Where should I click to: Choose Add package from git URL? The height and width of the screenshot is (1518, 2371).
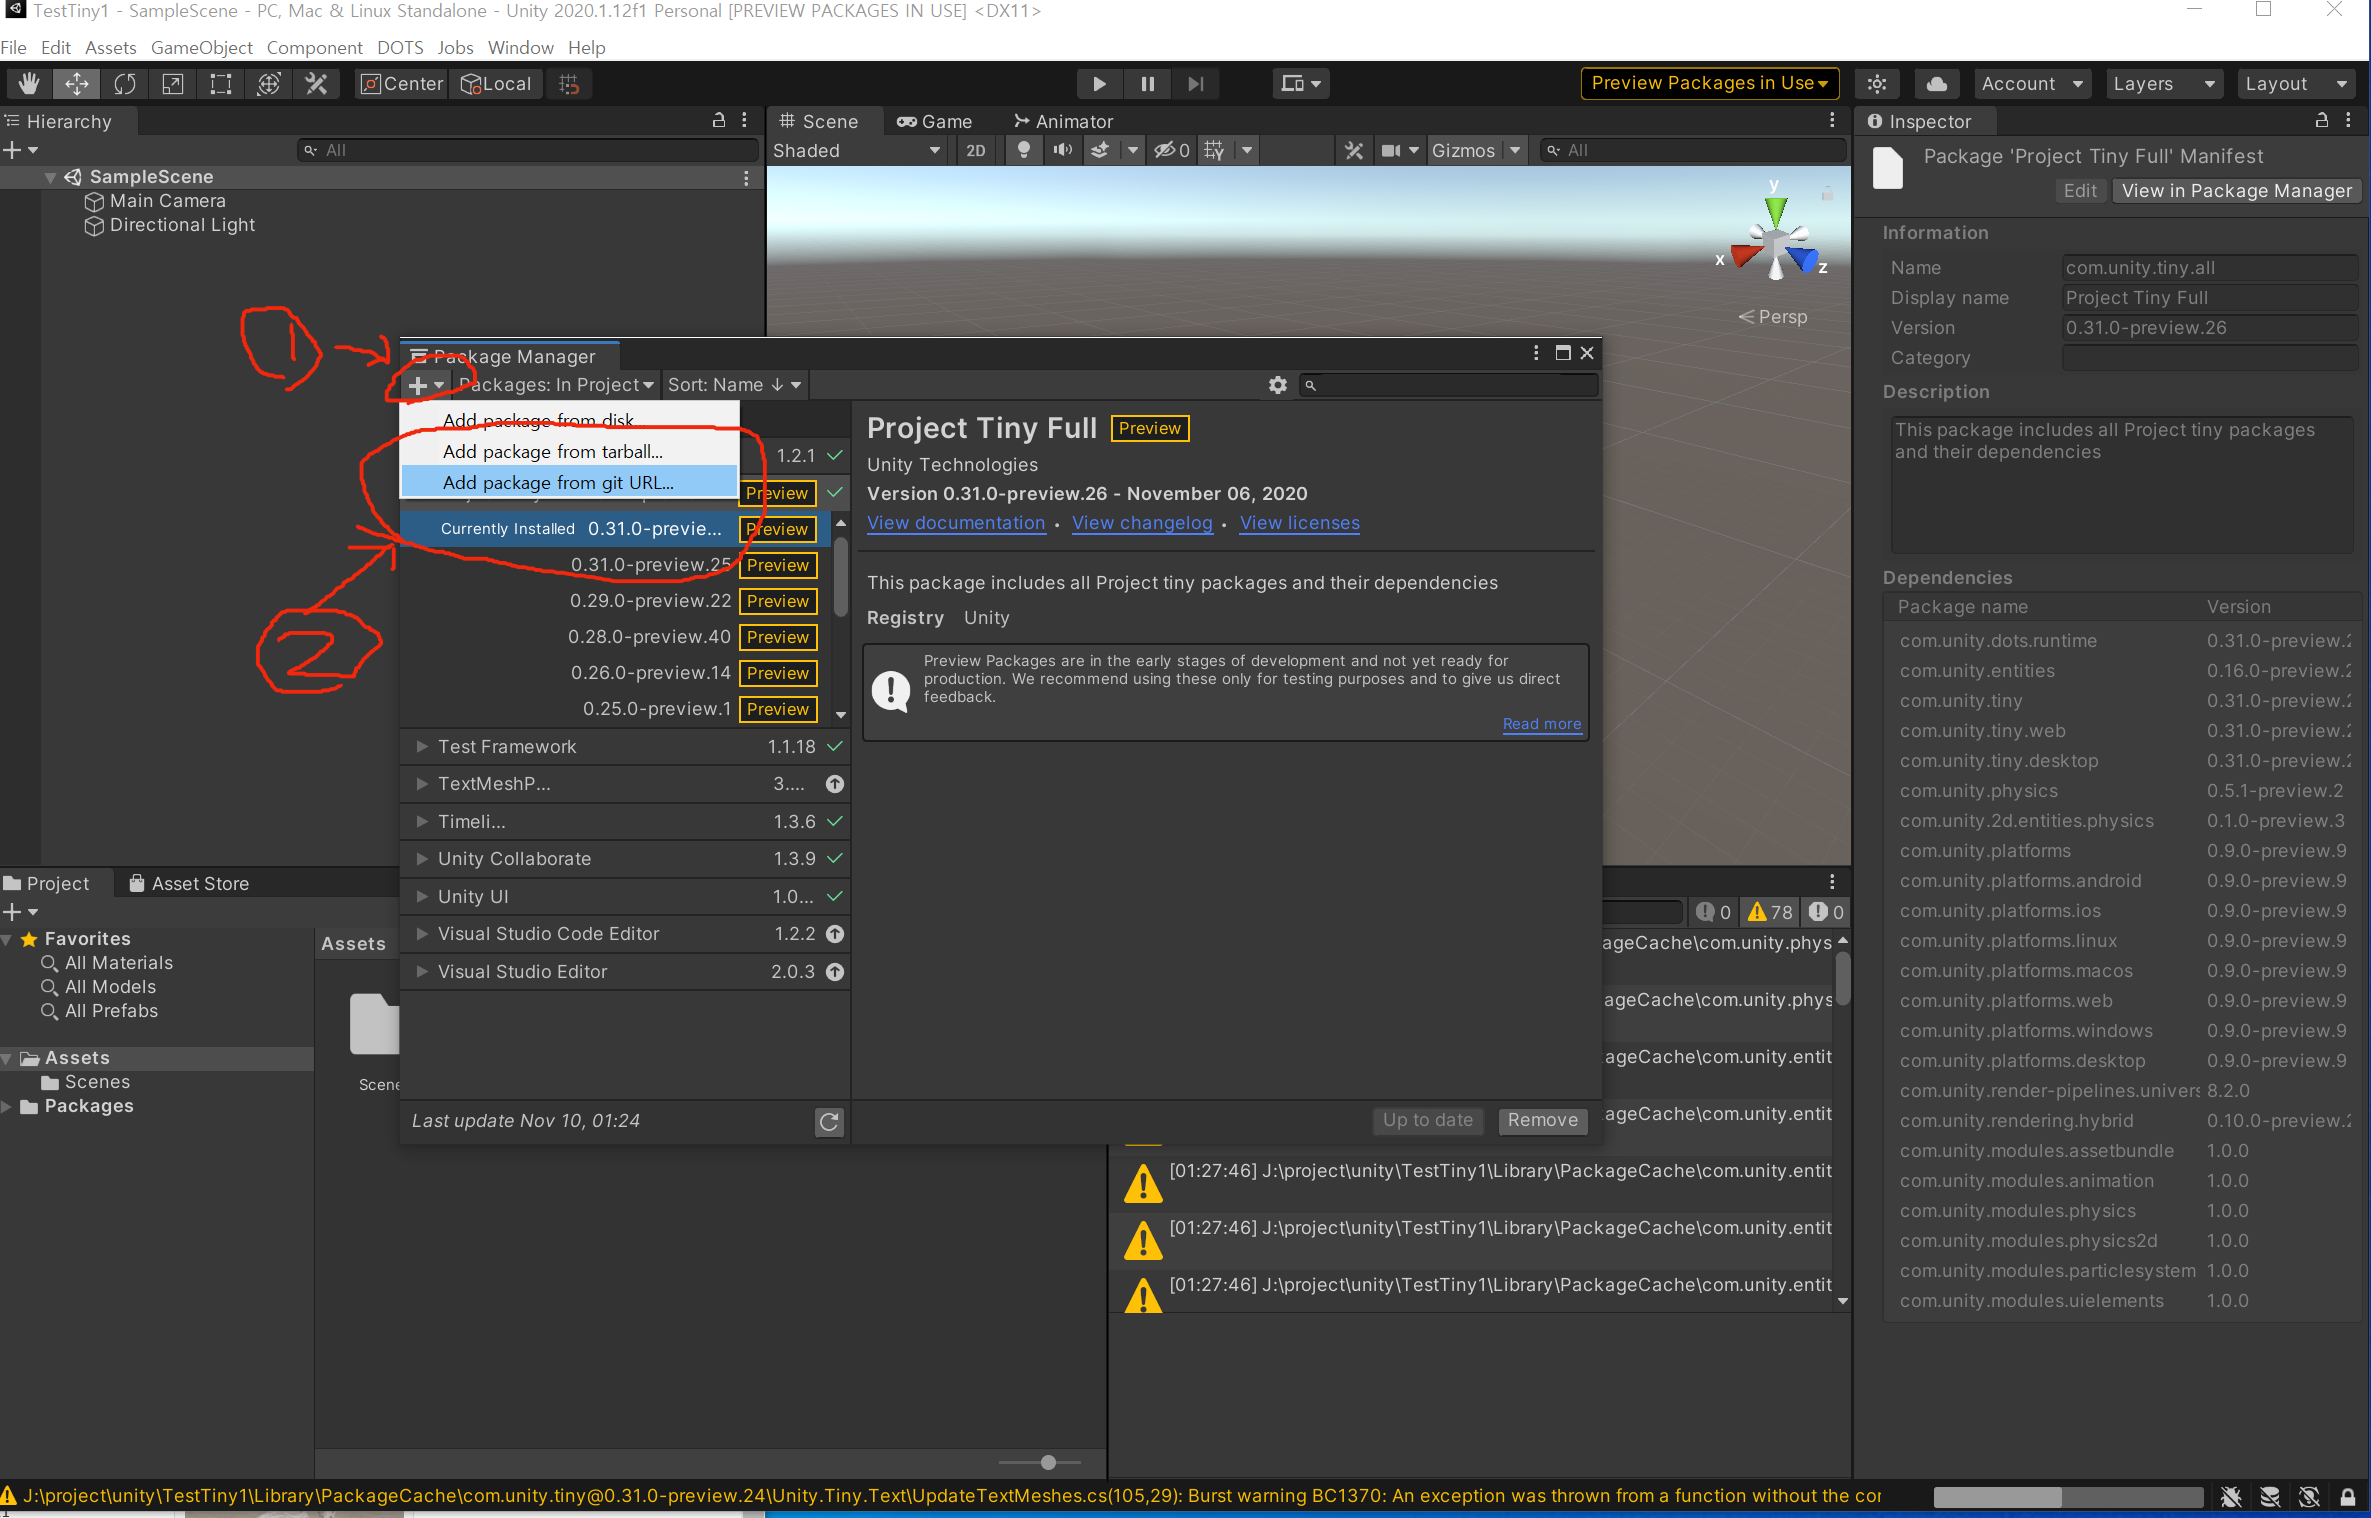click(558, 483)
